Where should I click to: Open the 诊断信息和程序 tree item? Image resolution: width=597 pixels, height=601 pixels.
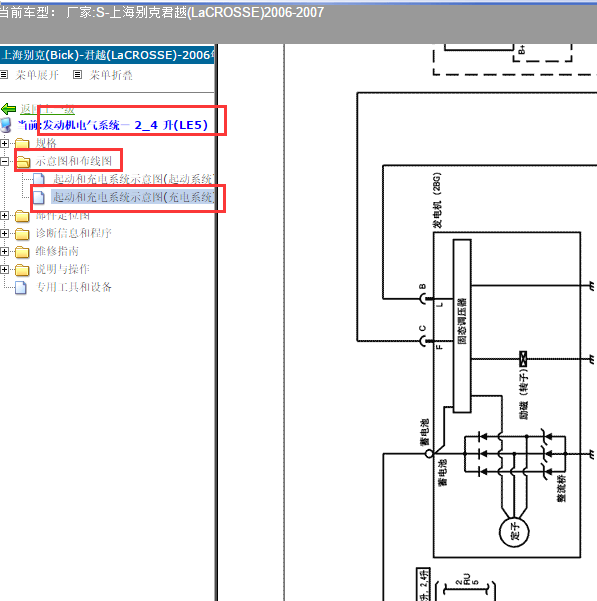pyautogui.click(x=74, y=233)
